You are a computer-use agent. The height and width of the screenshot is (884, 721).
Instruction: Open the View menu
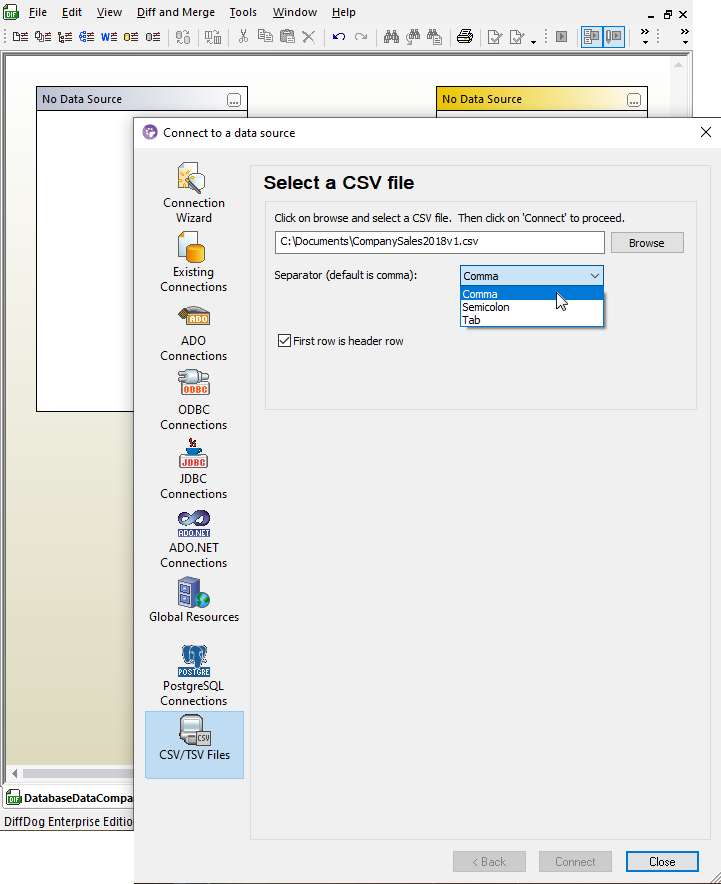tap(109, 12)
